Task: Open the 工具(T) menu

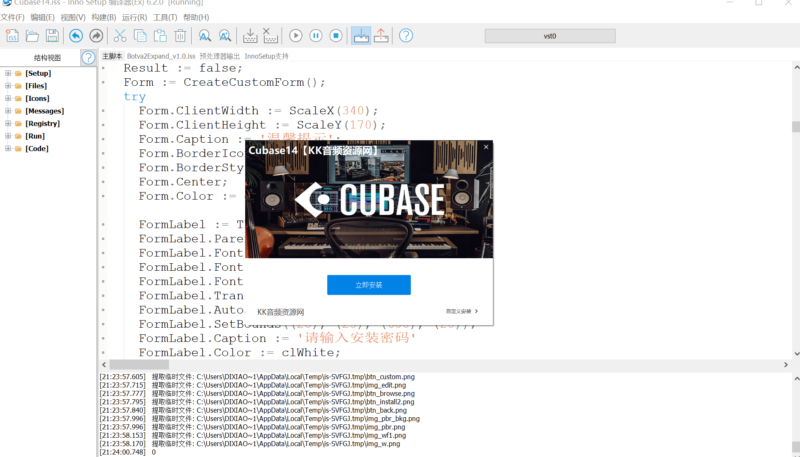Action: [165, 17]
